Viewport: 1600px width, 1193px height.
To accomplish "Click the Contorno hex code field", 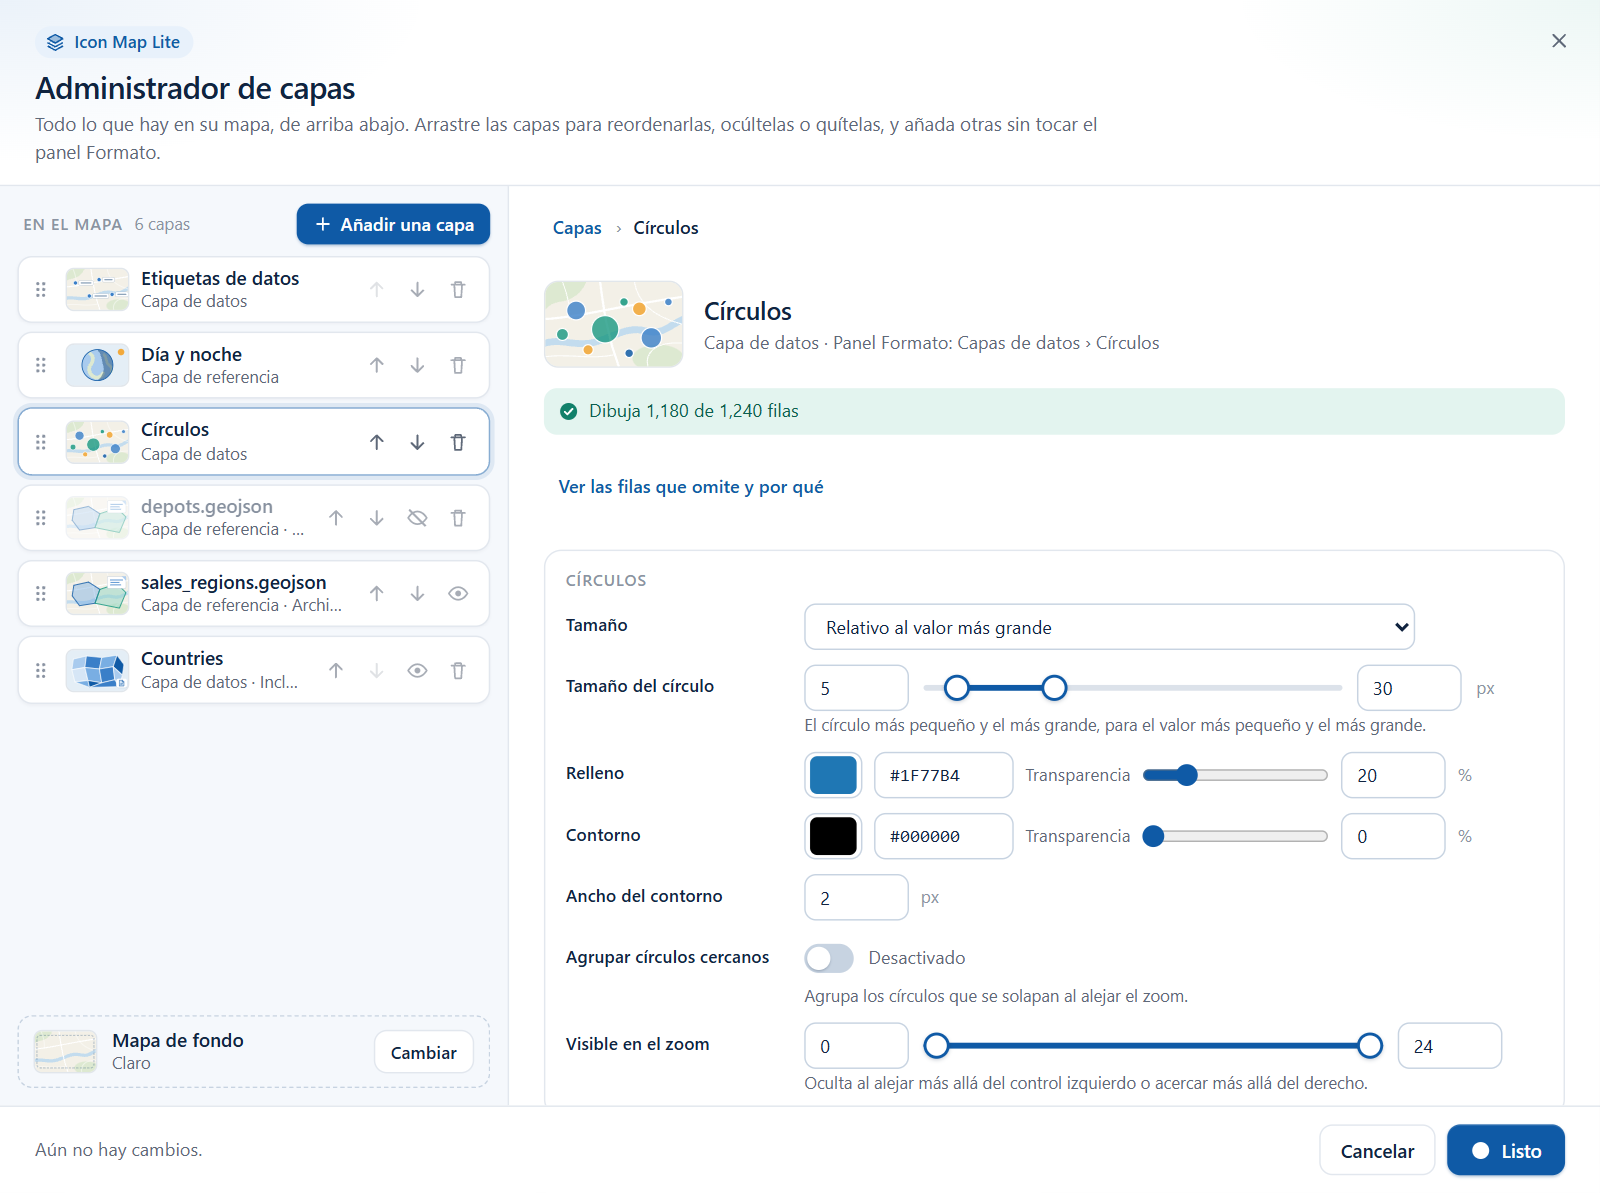I will [x=943, y=836].
